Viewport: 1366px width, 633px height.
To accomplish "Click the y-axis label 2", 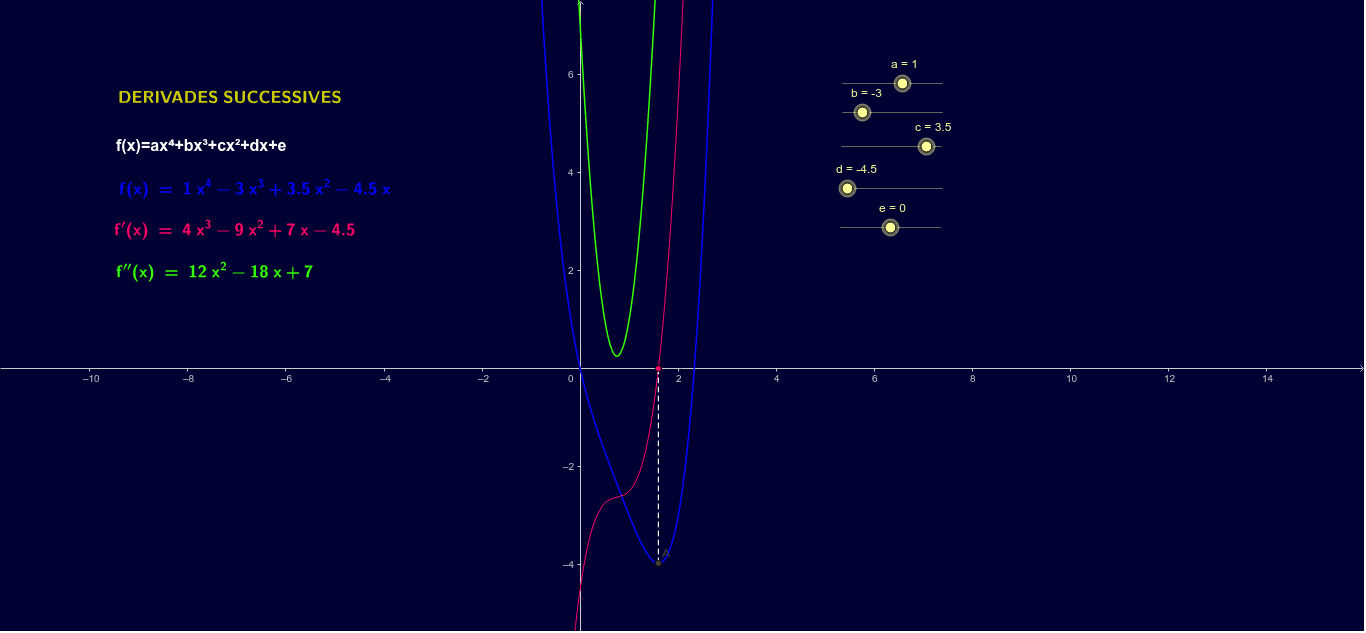I will click(569, 270).
